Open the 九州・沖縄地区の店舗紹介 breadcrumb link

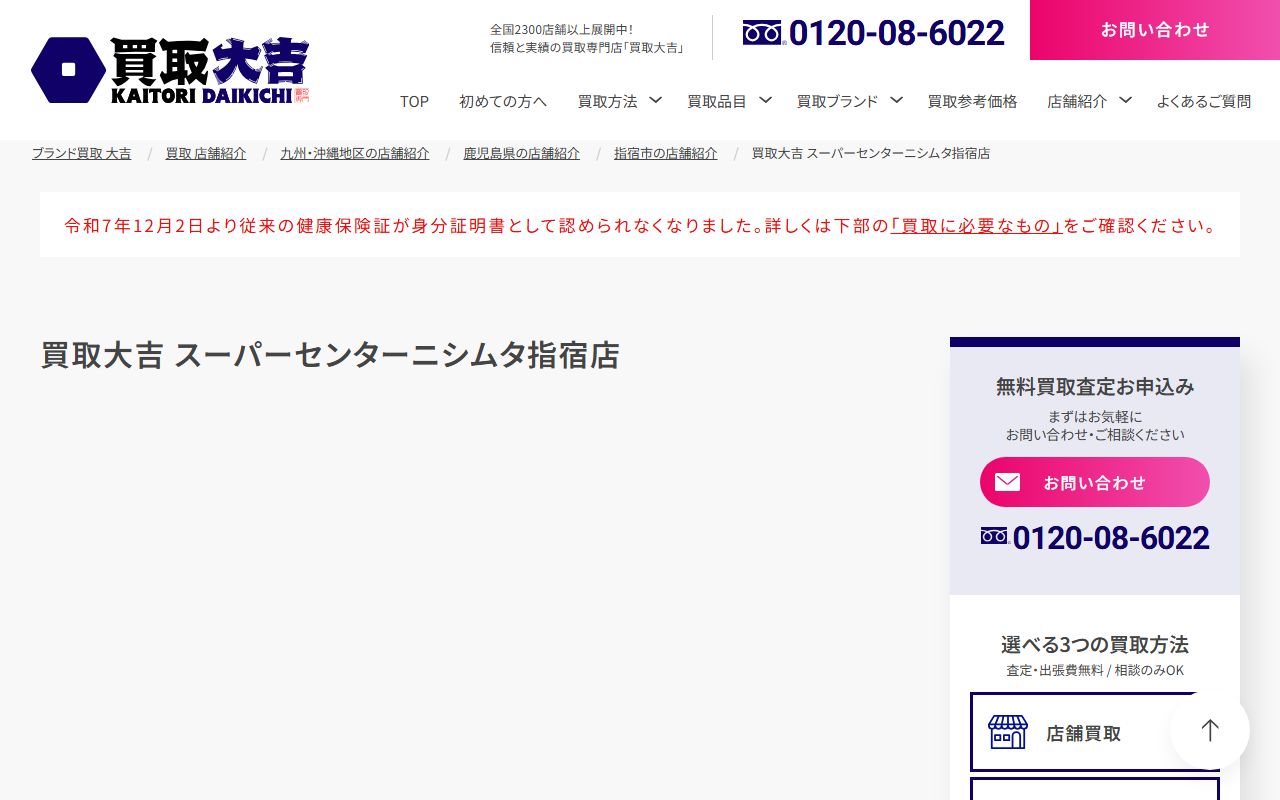point(355,153)
